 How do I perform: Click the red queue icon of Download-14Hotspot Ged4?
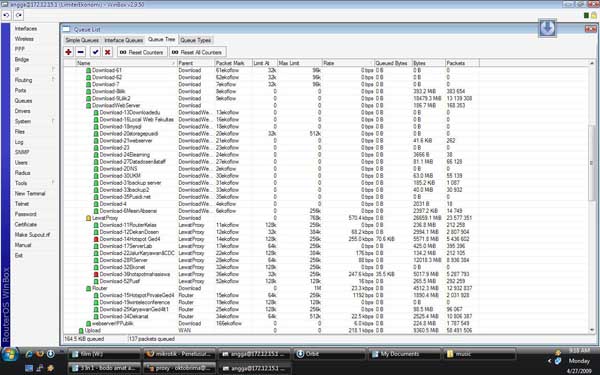[96, 239]
